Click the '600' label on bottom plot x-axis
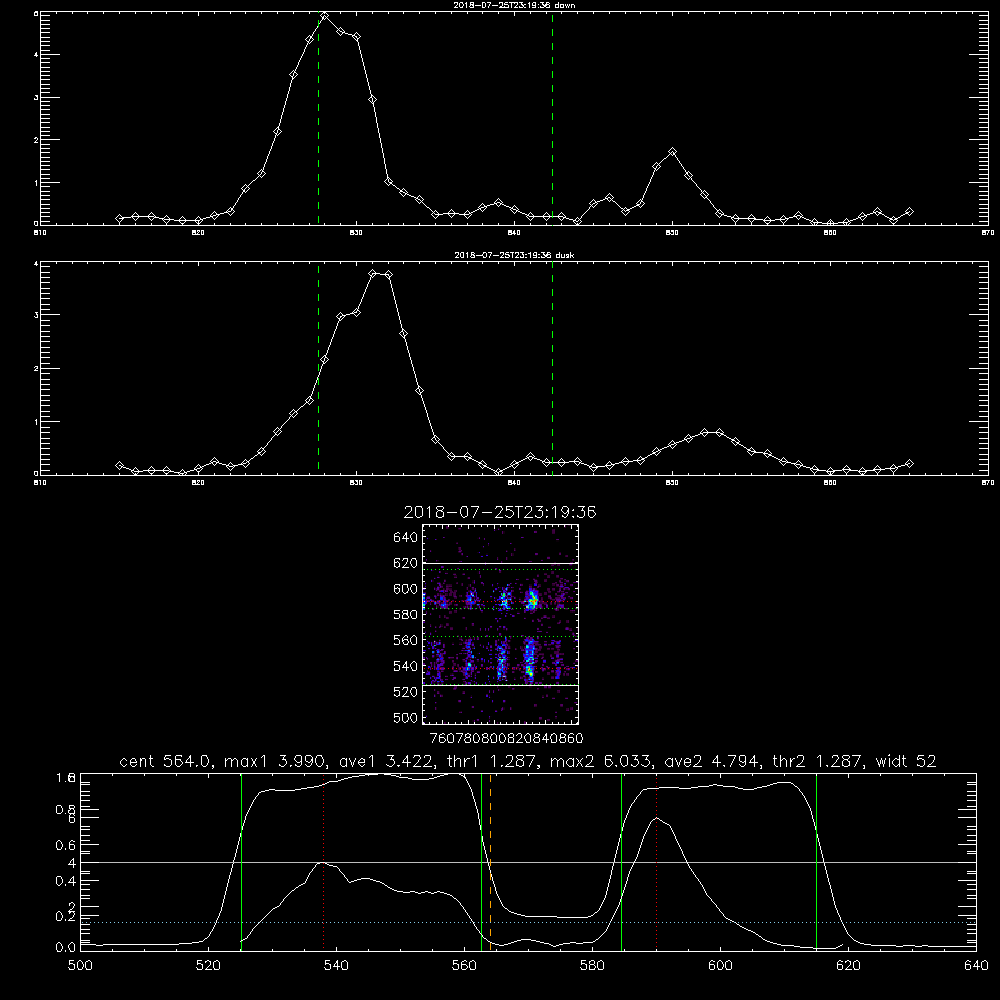The image size is (1000, 1000). pos(720,966)
